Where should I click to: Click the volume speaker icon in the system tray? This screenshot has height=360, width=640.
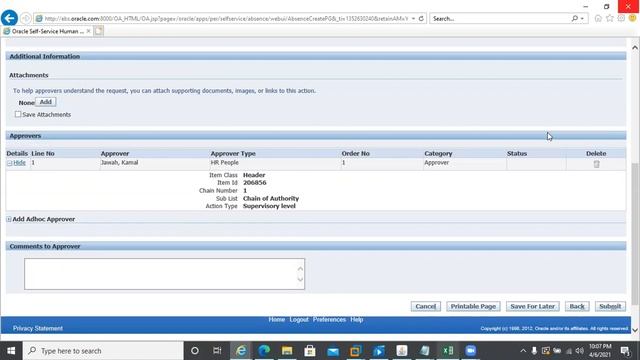(x=580, y=351)
